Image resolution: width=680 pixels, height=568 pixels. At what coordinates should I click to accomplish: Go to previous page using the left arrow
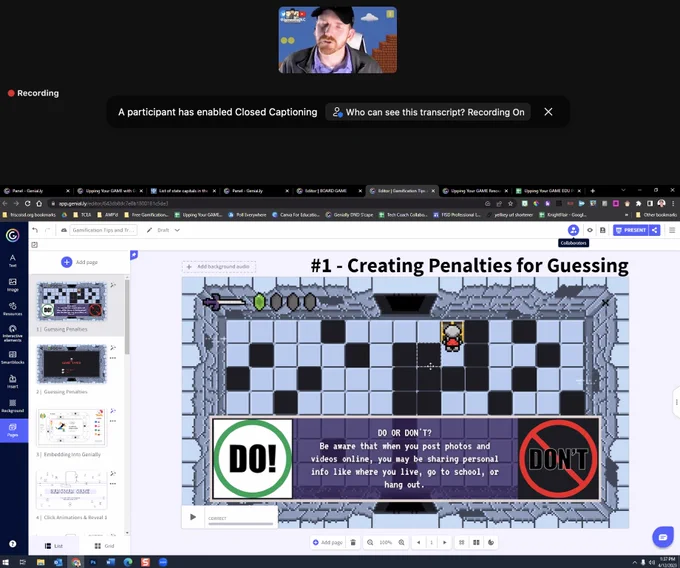coord(418,542)
